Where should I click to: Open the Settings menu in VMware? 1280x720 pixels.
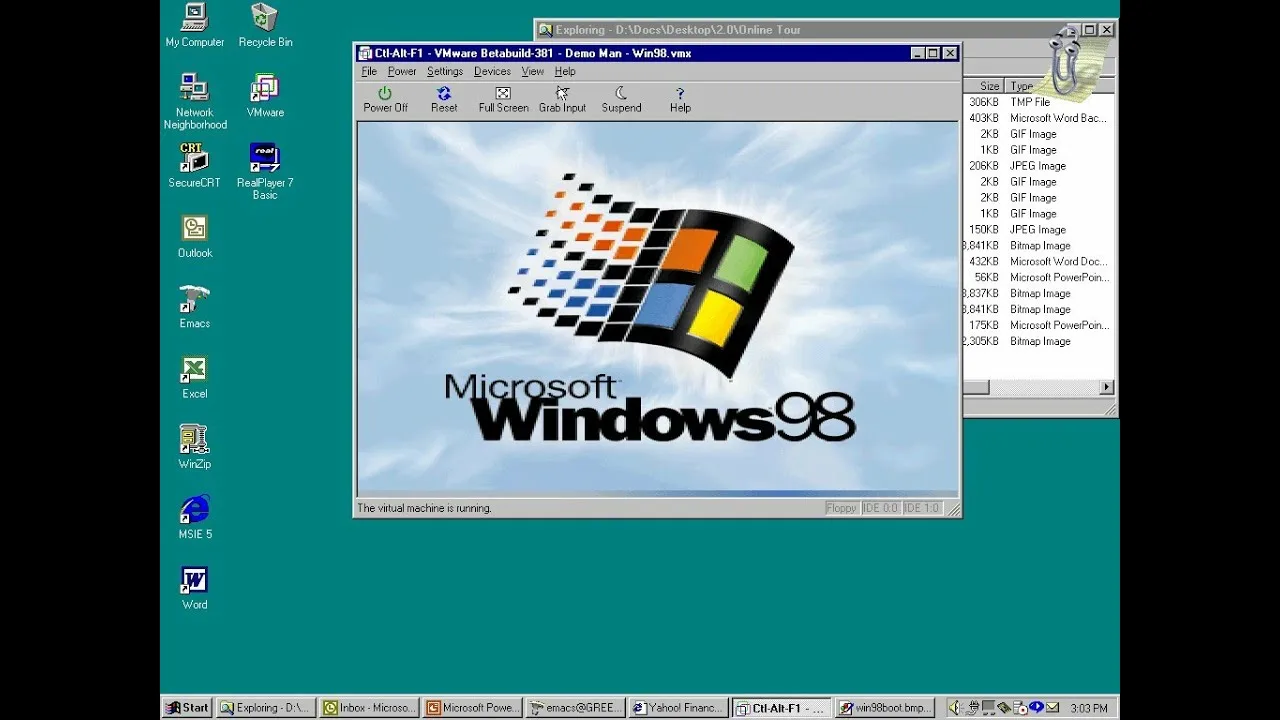[445, 72]
